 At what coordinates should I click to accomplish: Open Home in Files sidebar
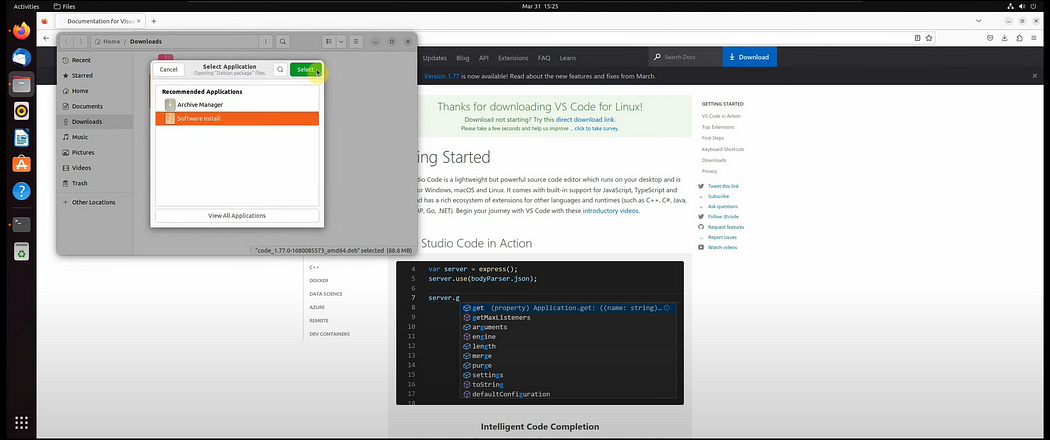point(94,91)
